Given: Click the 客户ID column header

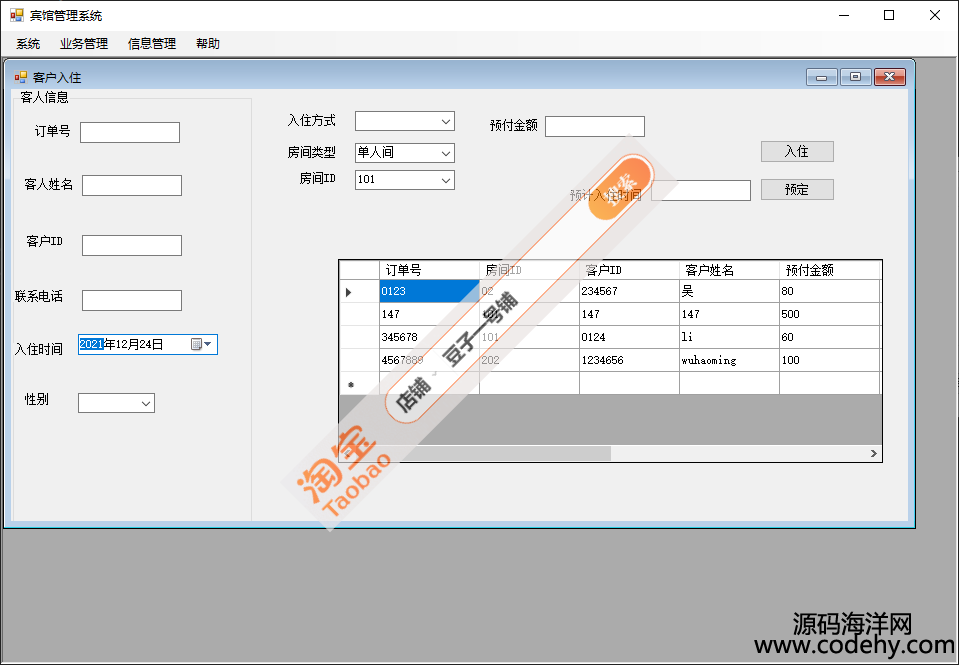Looking at the screenshot, I should (x=629, y=270).
